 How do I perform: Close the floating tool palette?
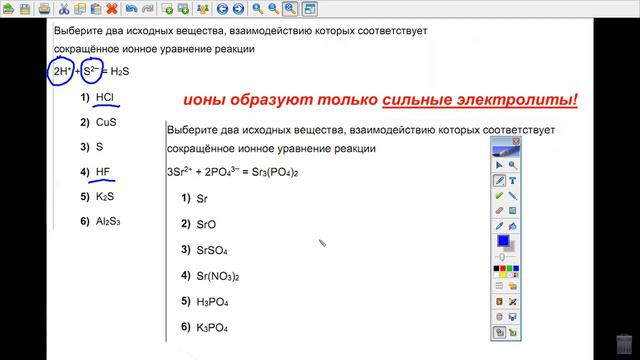click(x=516, y=141)
